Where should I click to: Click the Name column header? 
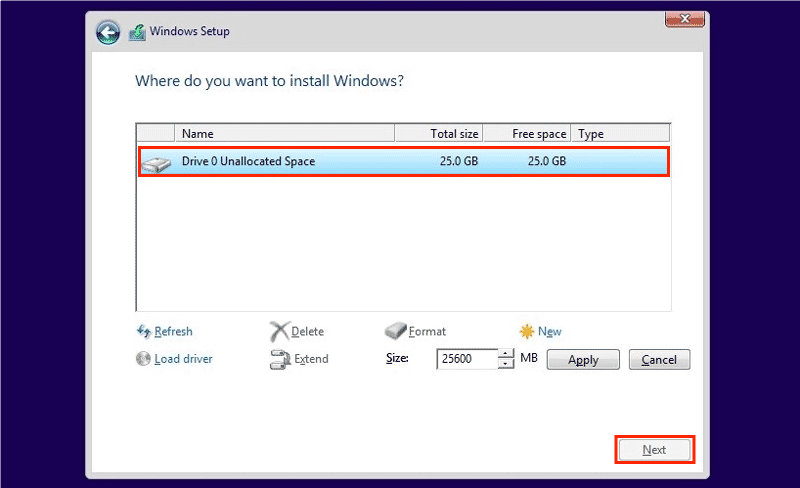(x=284, y=134)
